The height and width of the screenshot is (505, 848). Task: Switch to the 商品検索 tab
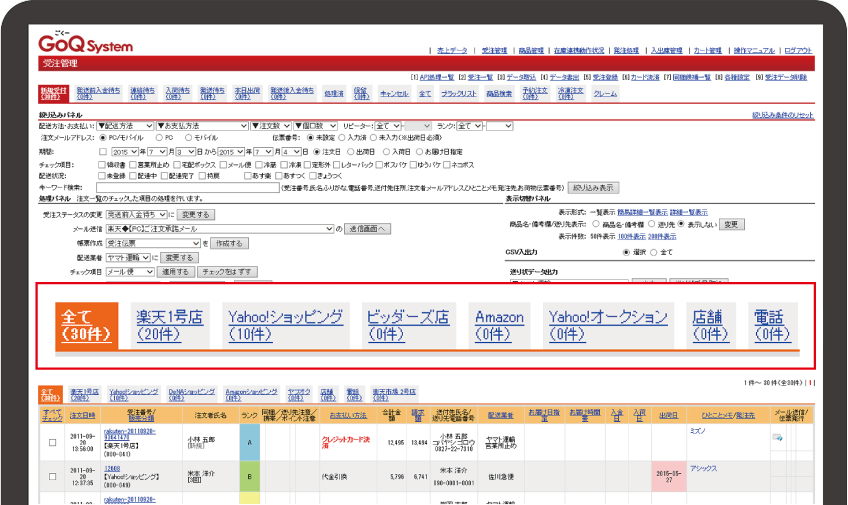tap(499, 94)
